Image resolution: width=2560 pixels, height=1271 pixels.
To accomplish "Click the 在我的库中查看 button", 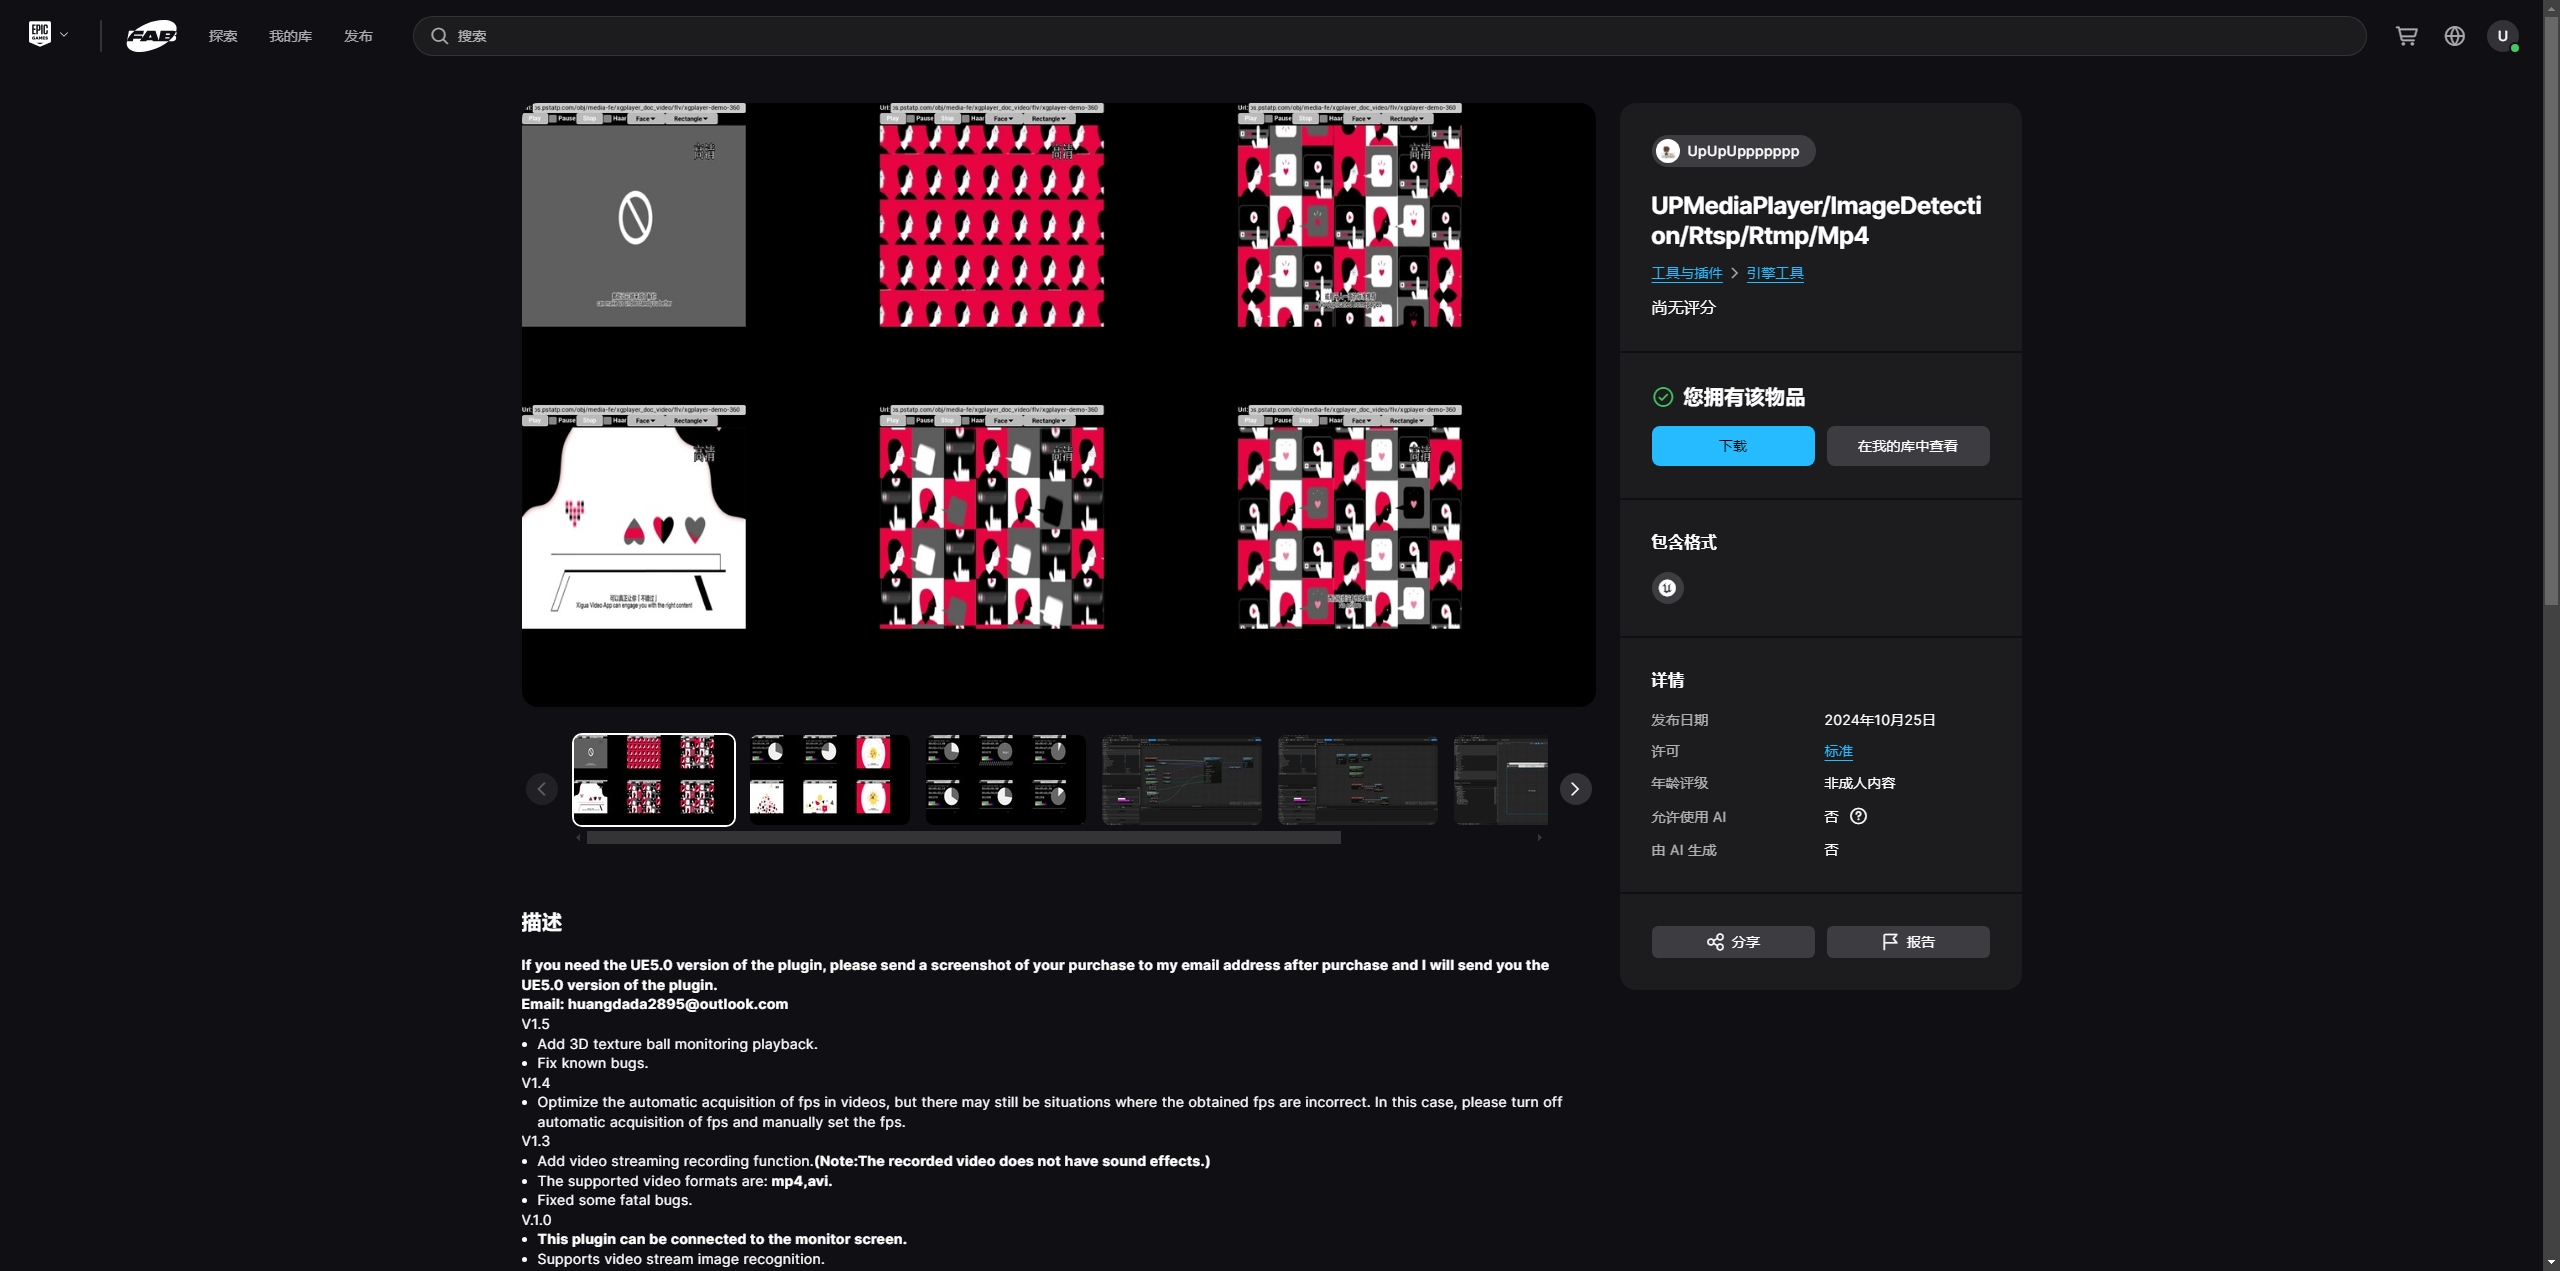I will click(1907, 446).
